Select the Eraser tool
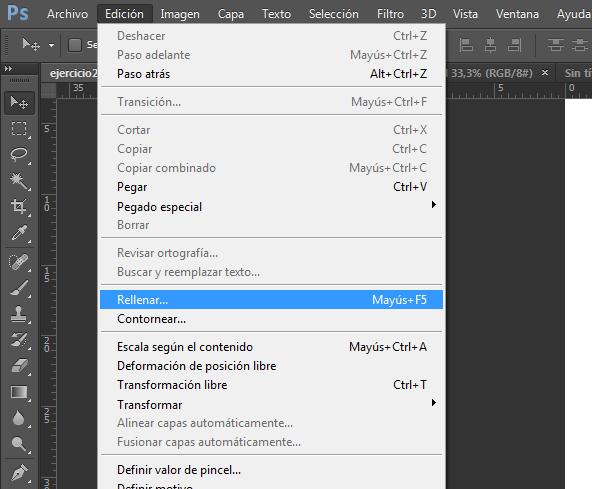Image resolution: width=592 pixels, height=489 pixels. coord(19,366)
